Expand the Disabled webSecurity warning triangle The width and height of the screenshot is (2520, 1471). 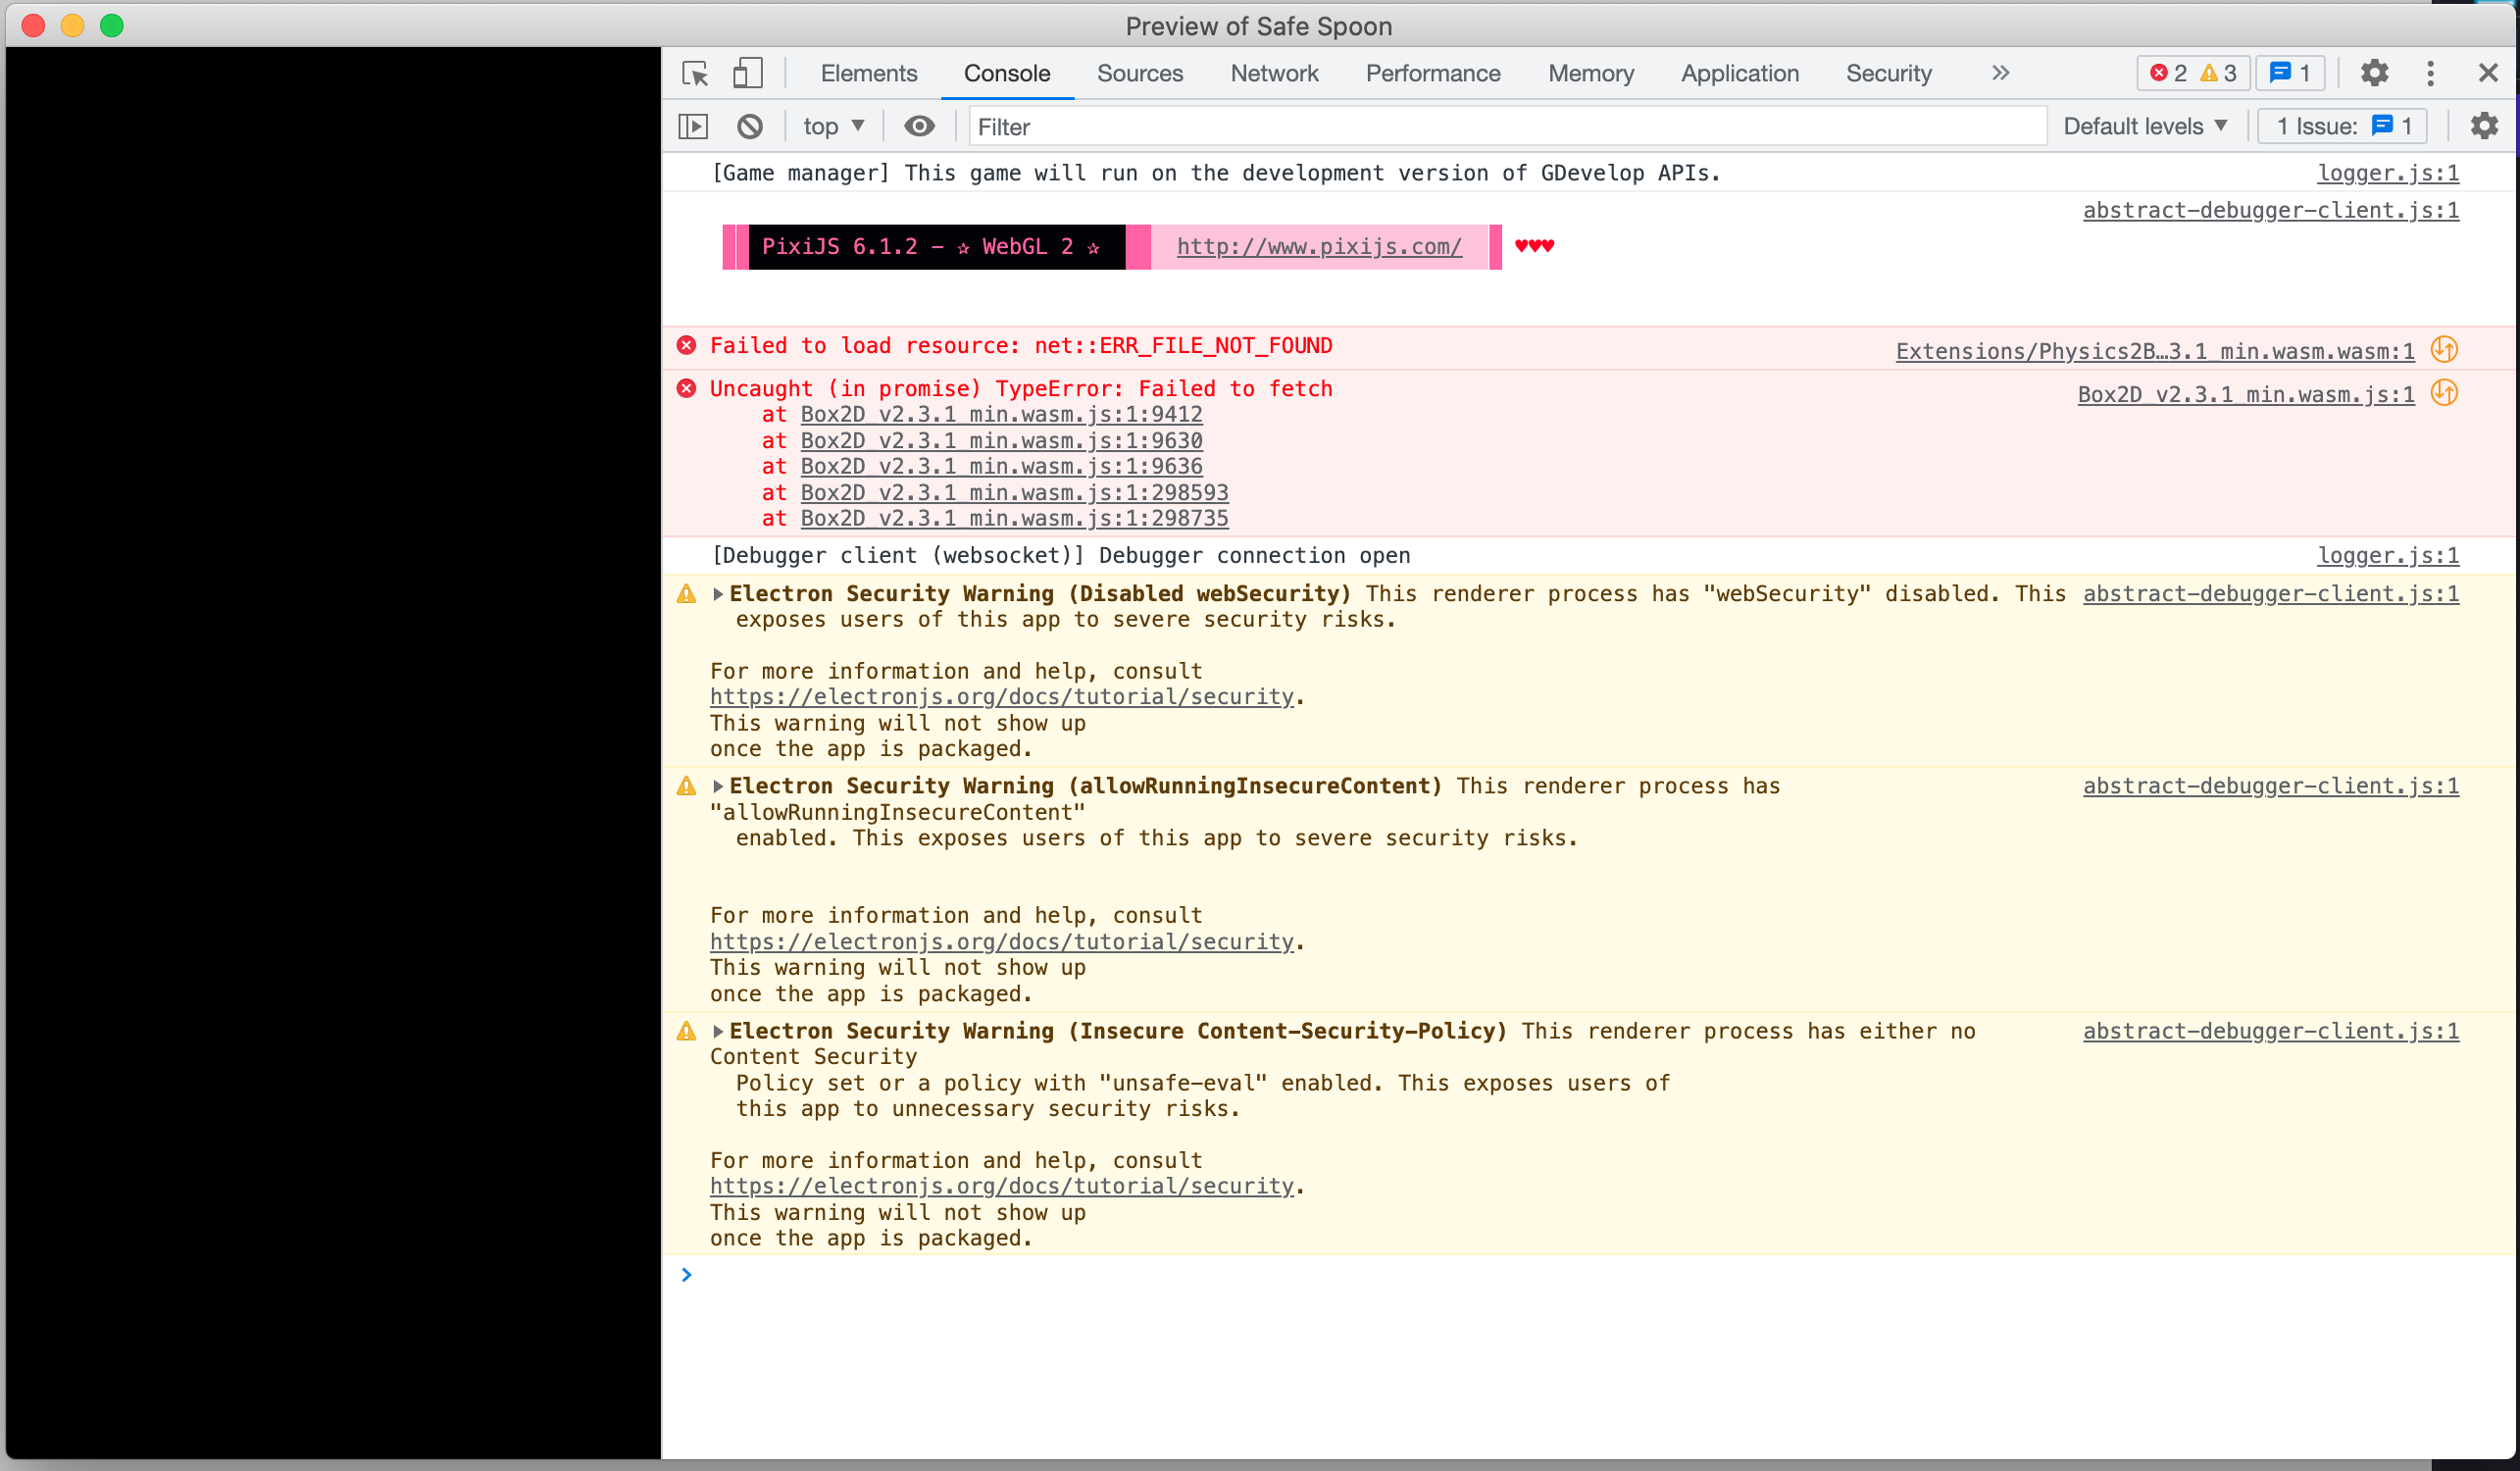point(718,593)
